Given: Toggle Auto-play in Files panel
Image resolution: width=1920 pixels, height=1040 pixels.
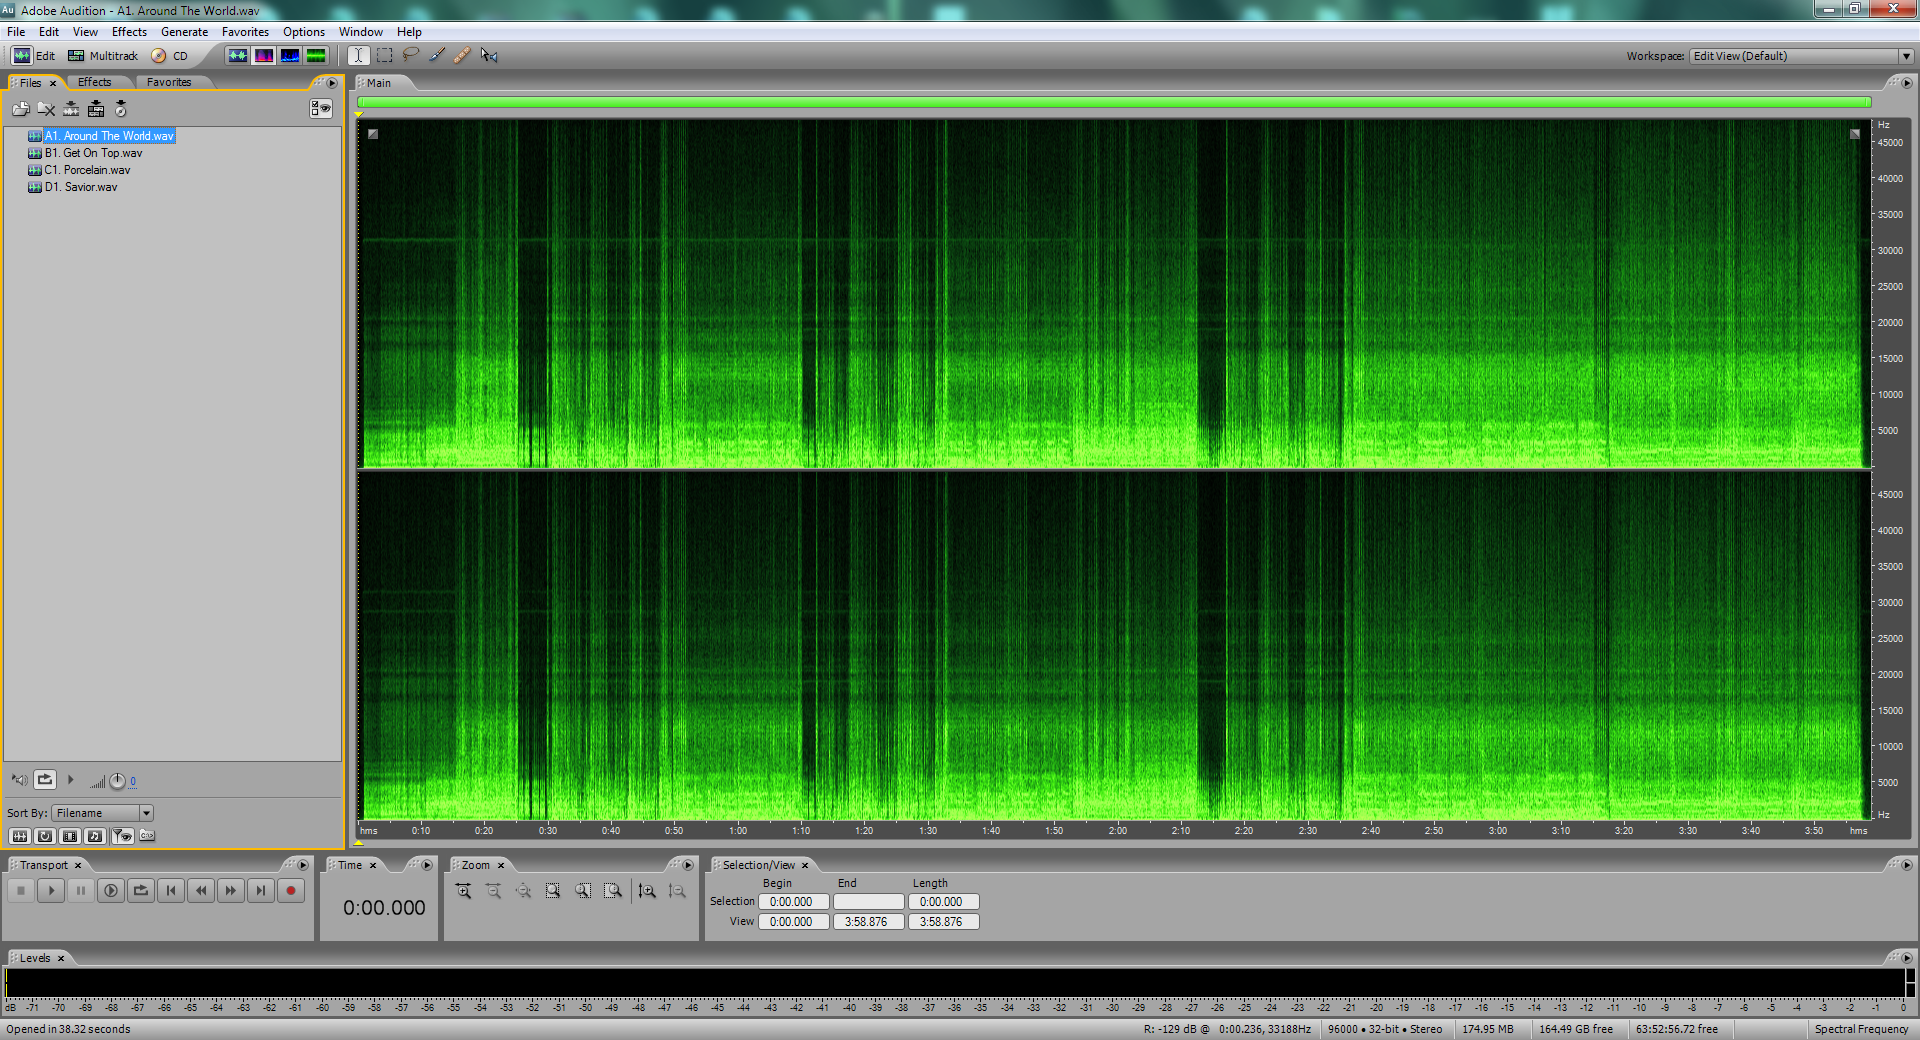Looking at the screenshot, I should coord(19,780).
